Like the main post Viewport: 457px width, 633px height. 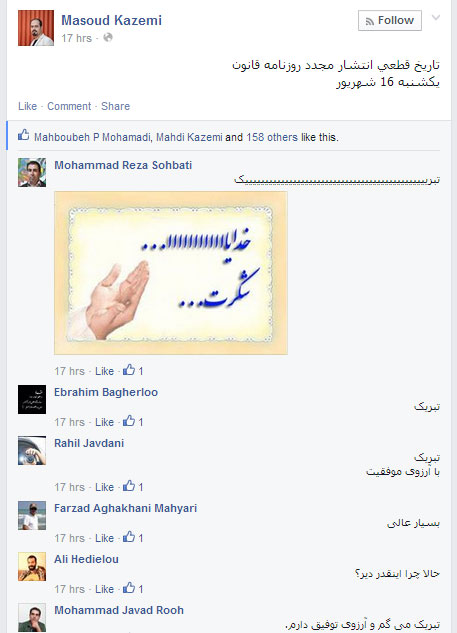coord(27,106)
